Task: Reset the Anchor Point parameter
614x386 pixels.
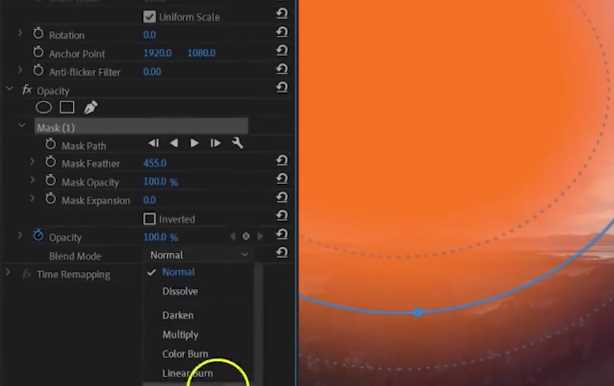Action: click(x=282, y=51)
